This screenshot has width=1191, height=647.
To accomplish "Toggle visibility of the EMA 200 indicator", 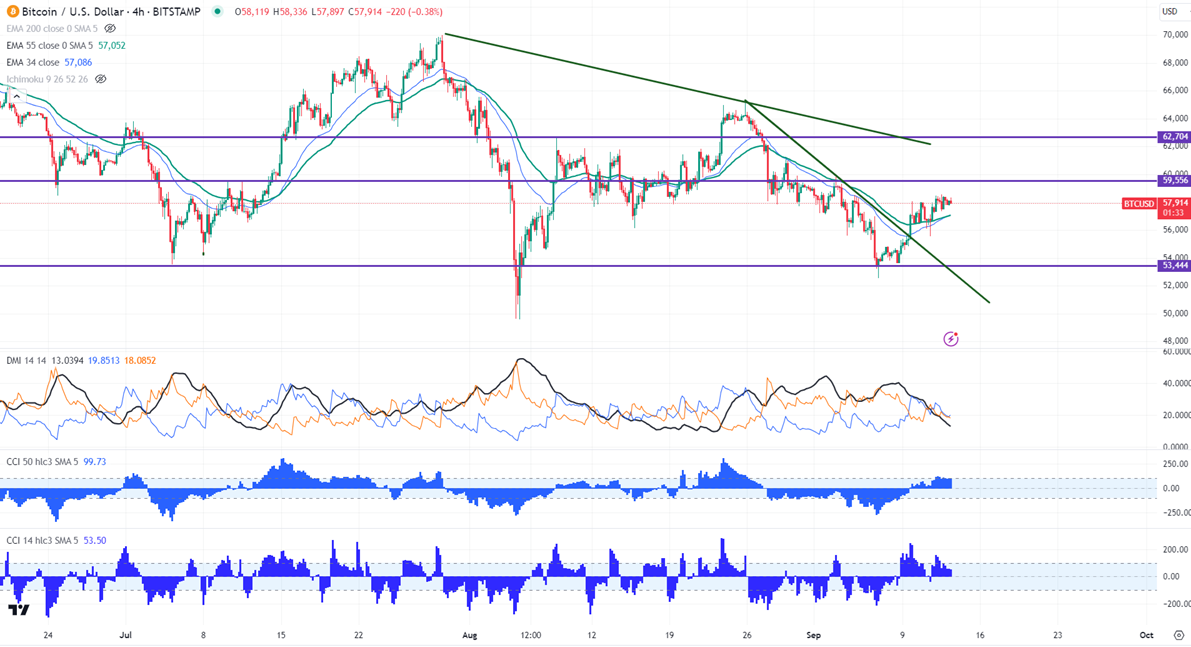I will click(110, 29).
